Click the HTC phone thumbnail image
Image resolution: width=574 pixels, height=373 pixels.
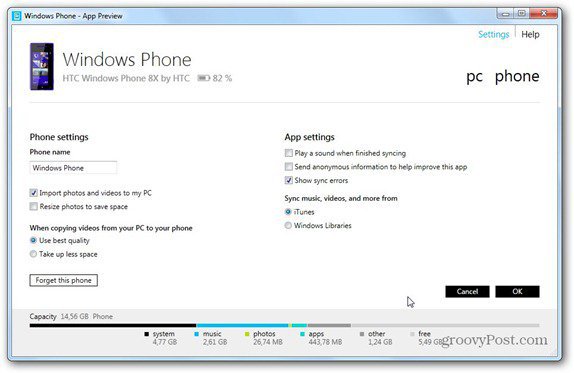click(x=42, y=66)
